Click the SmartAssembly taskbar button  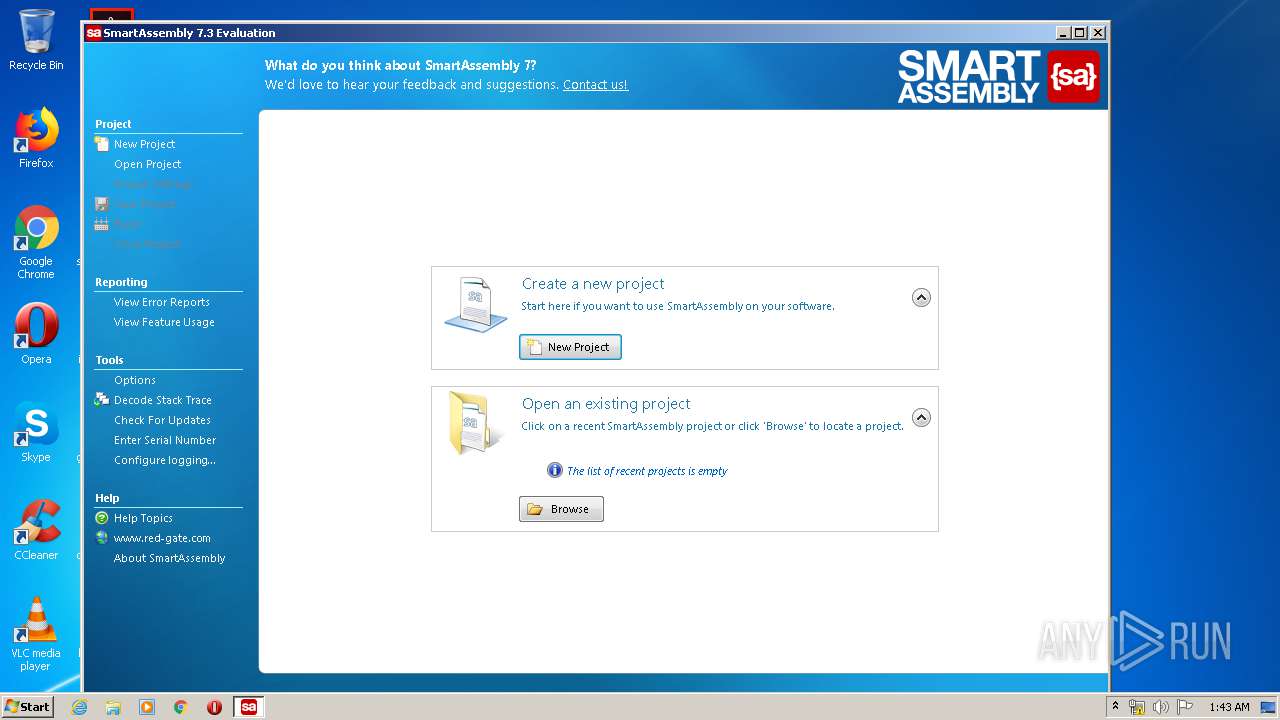tap(248, 707)
